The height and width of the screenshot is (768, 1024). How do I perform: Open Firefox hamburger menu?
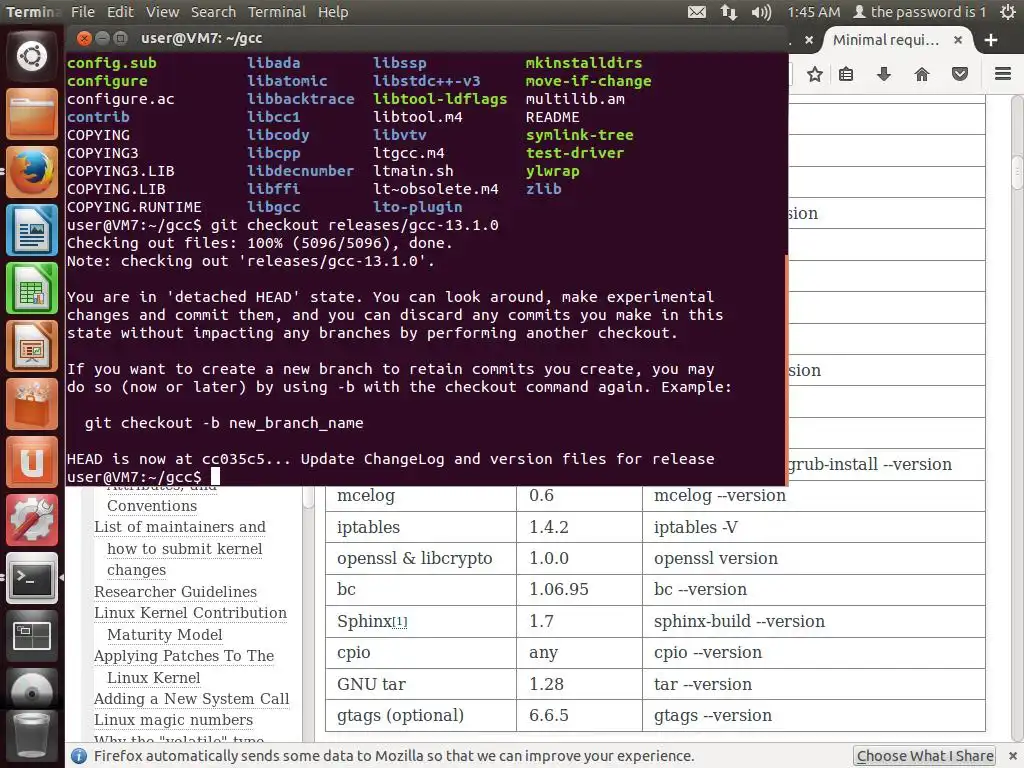[1003, 74]
